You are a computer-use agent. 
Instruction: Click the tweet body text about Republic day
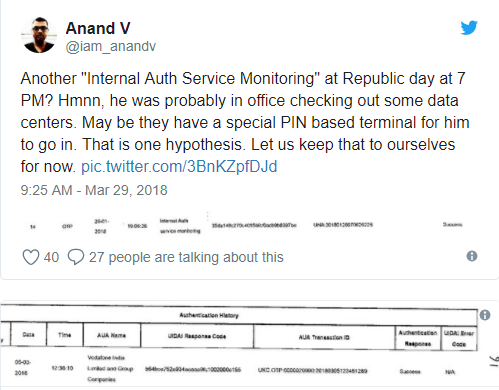click(245, 122)
